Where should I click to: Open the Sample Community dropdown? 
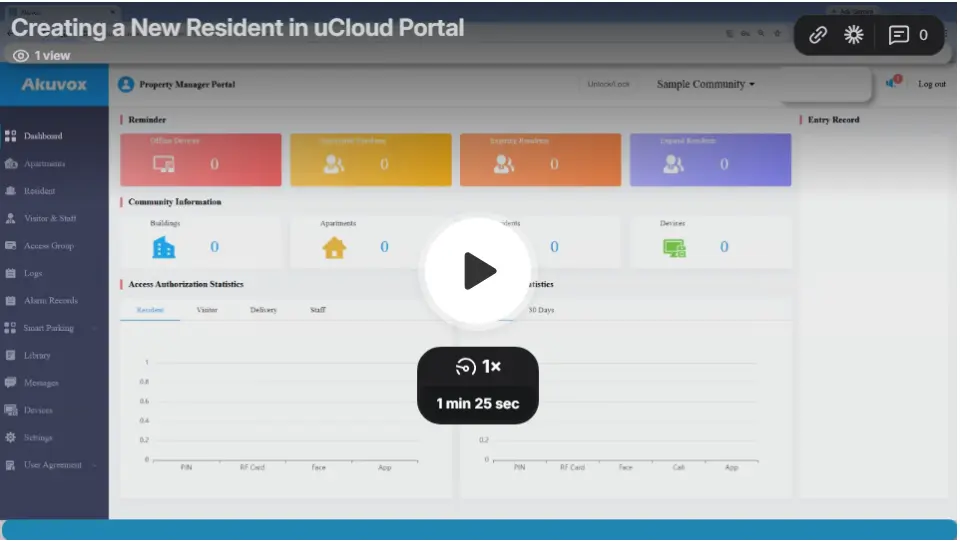pos(705,84)
